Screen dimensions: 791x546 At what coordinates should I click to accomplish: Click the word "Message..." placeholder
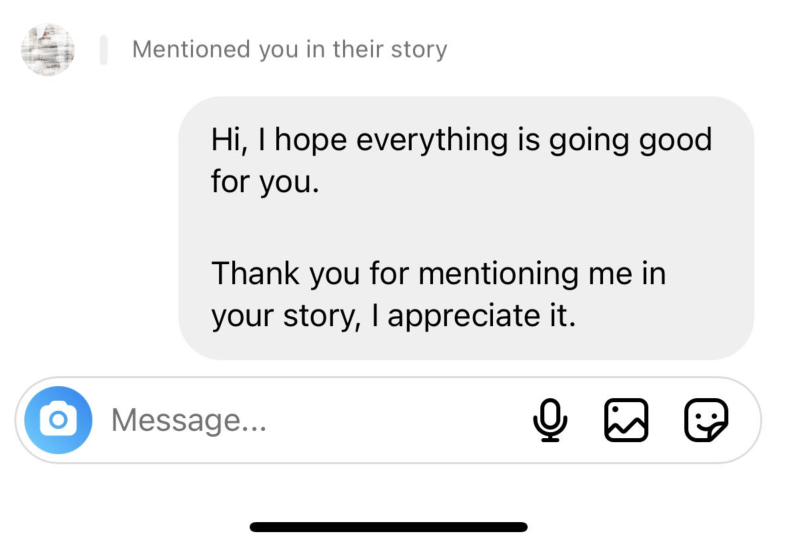(x=188, y=420)
